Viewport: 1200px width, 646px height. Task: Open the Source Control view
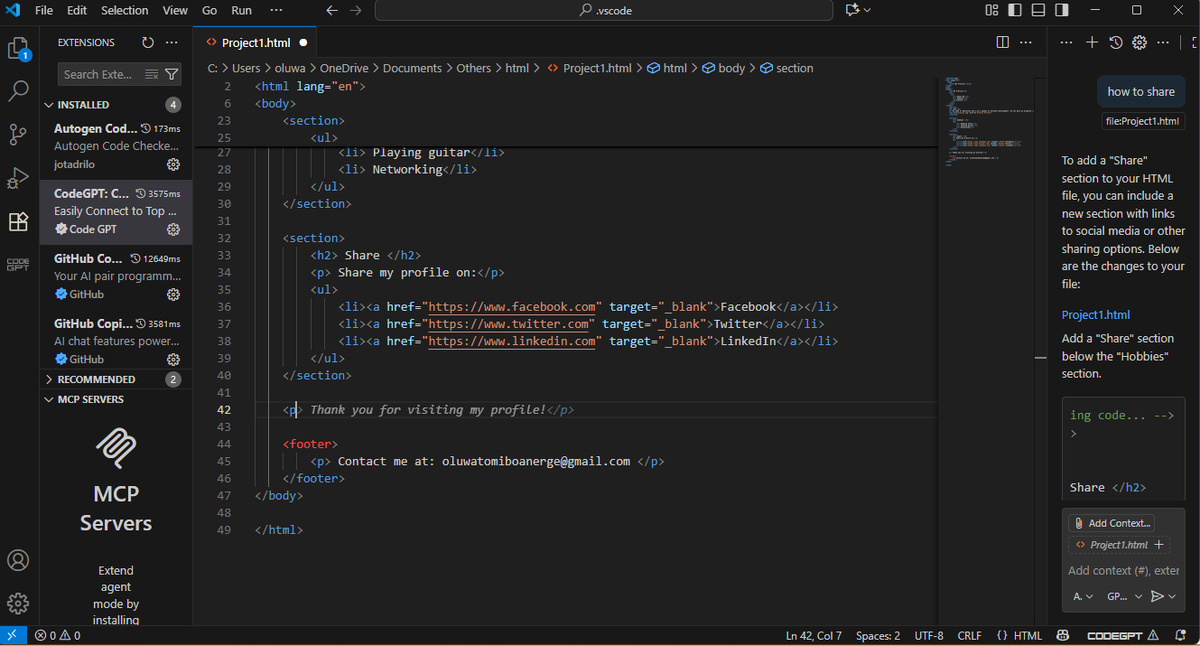pos(18,134)
